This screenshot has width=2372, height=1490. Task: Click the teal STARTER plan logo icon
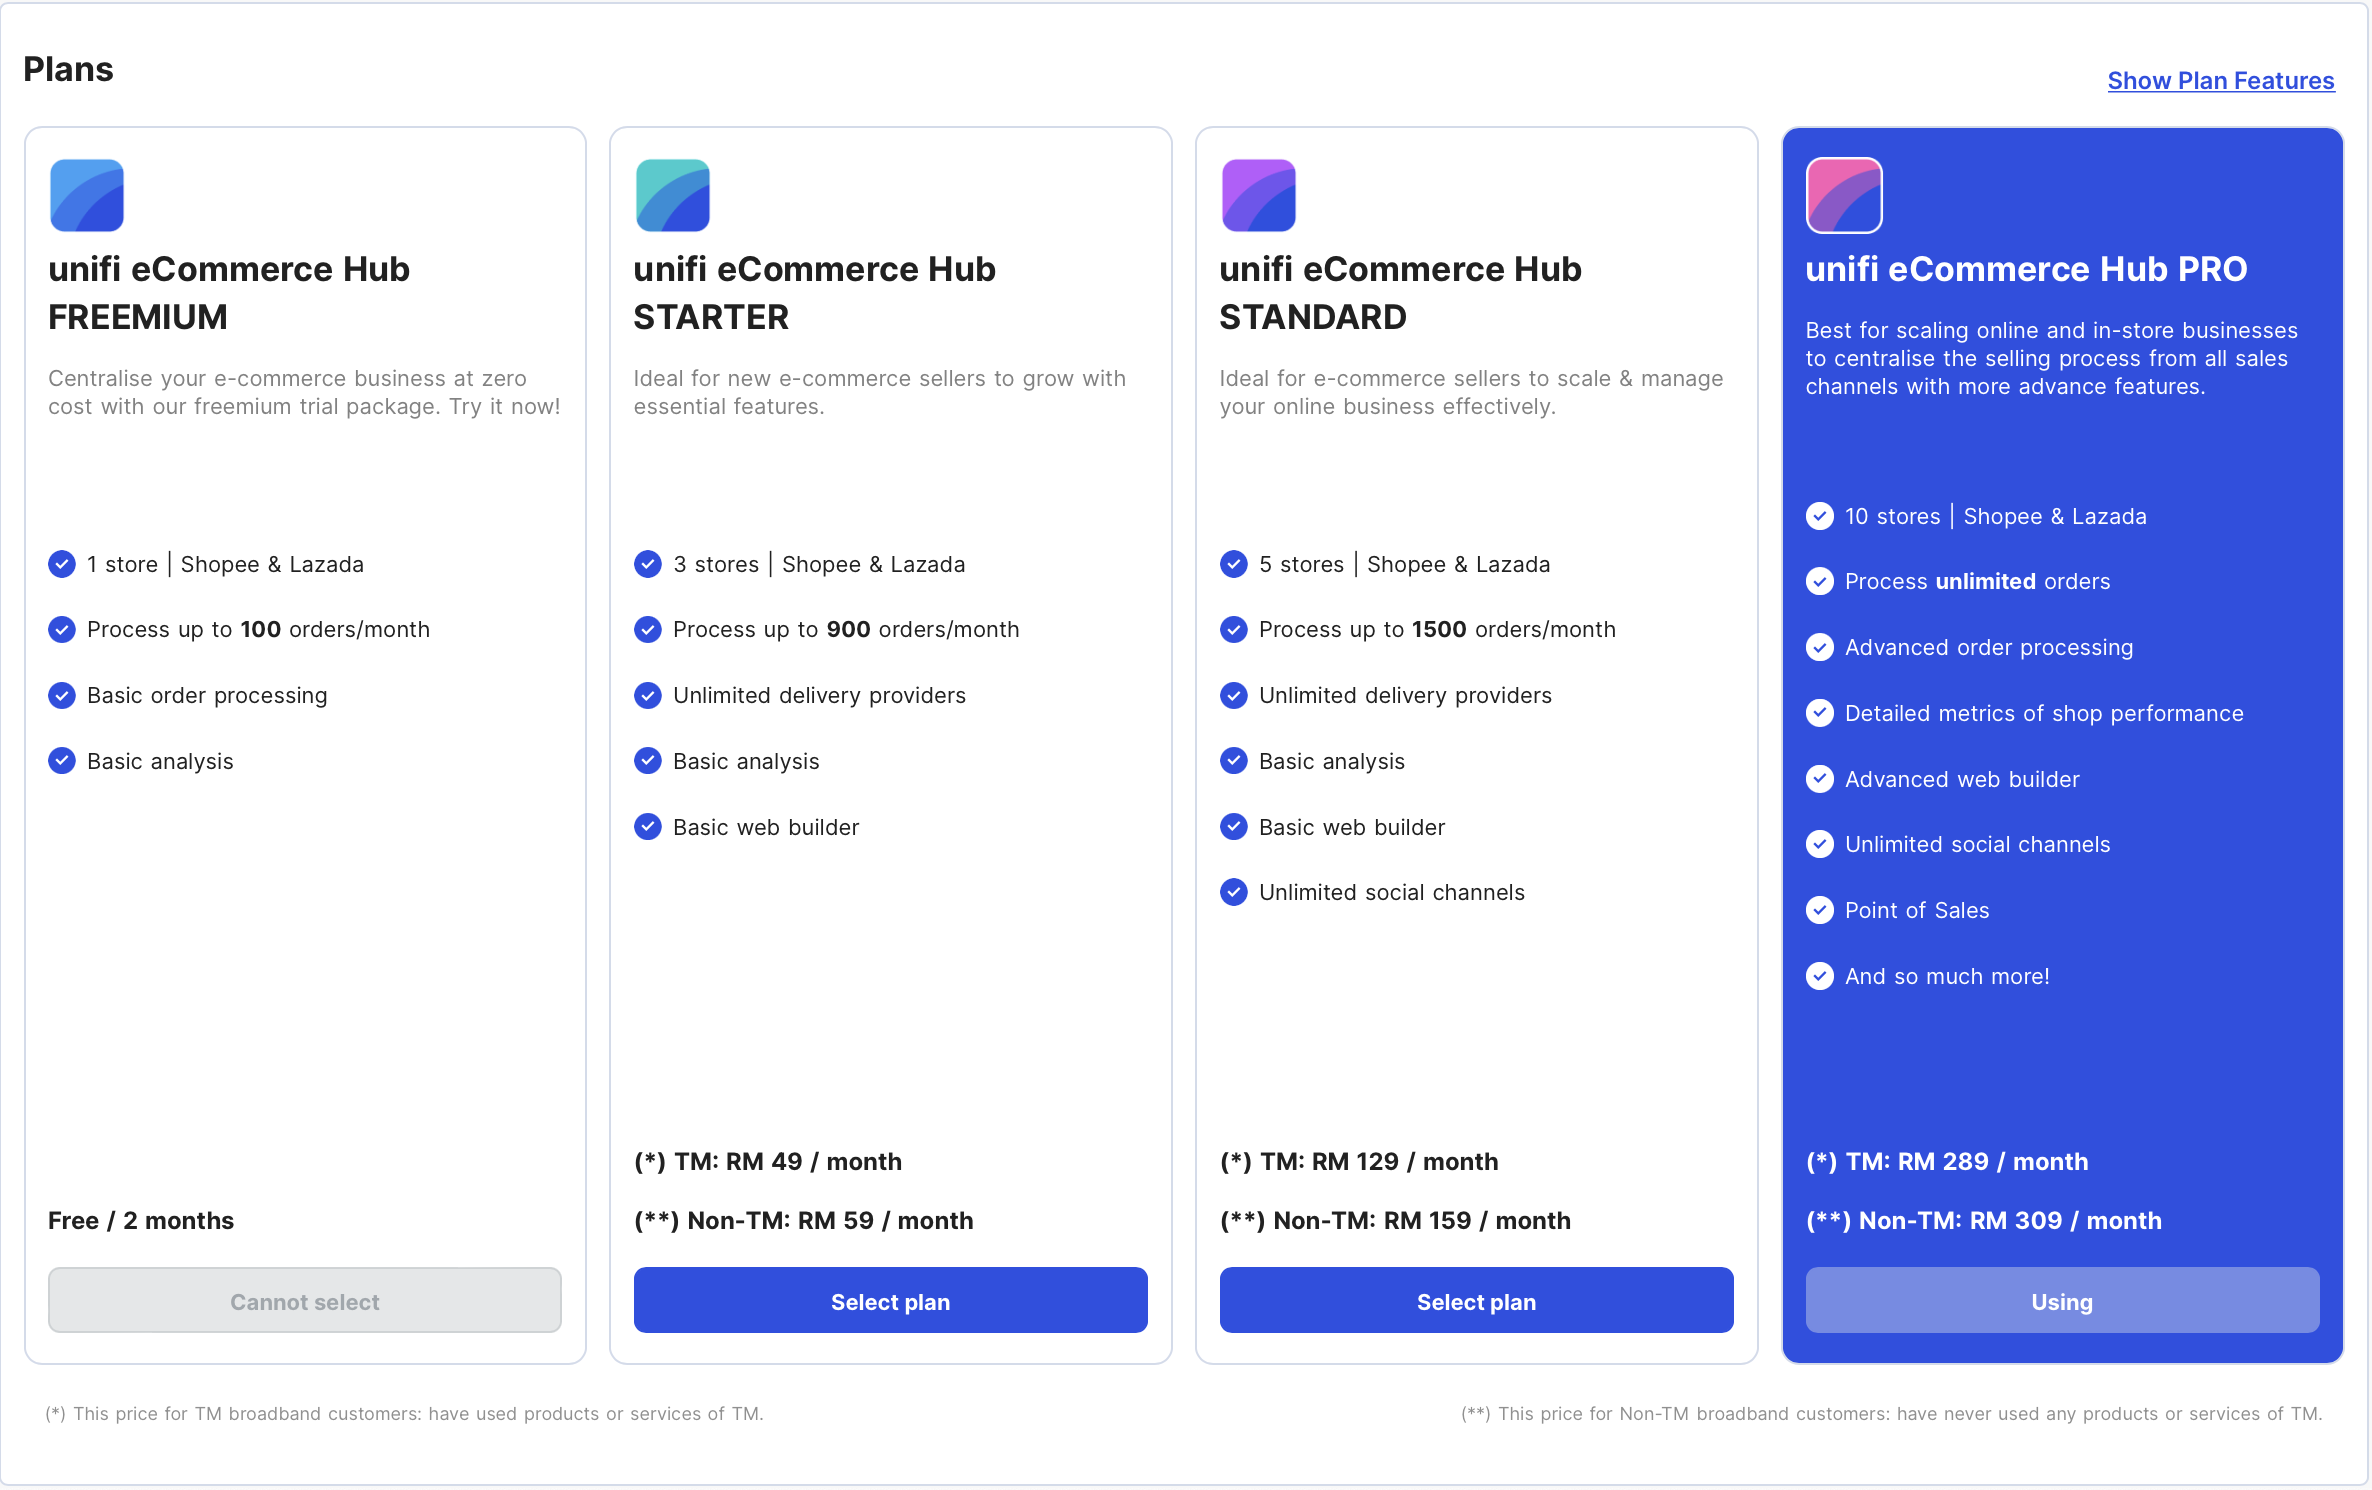[673, 196]
